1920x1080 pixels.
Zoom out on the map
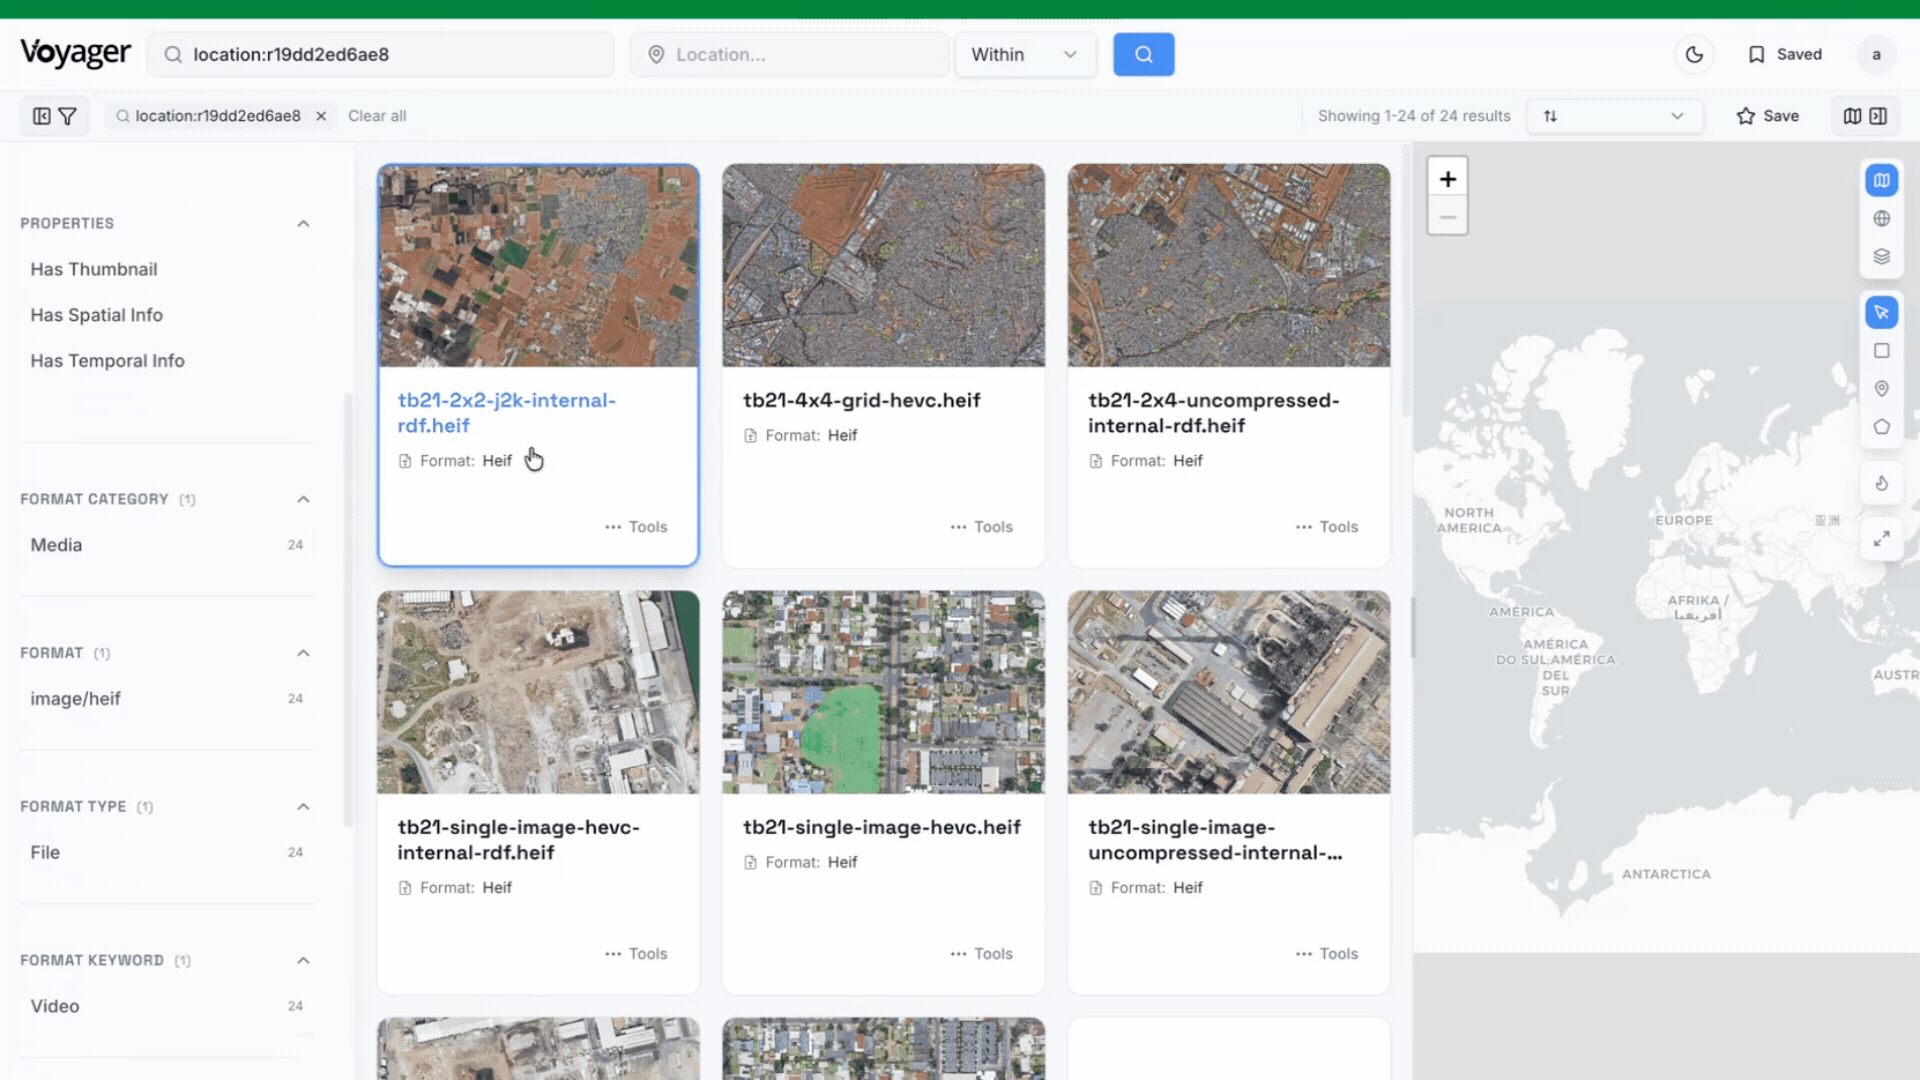click(x=1447, y=217)
